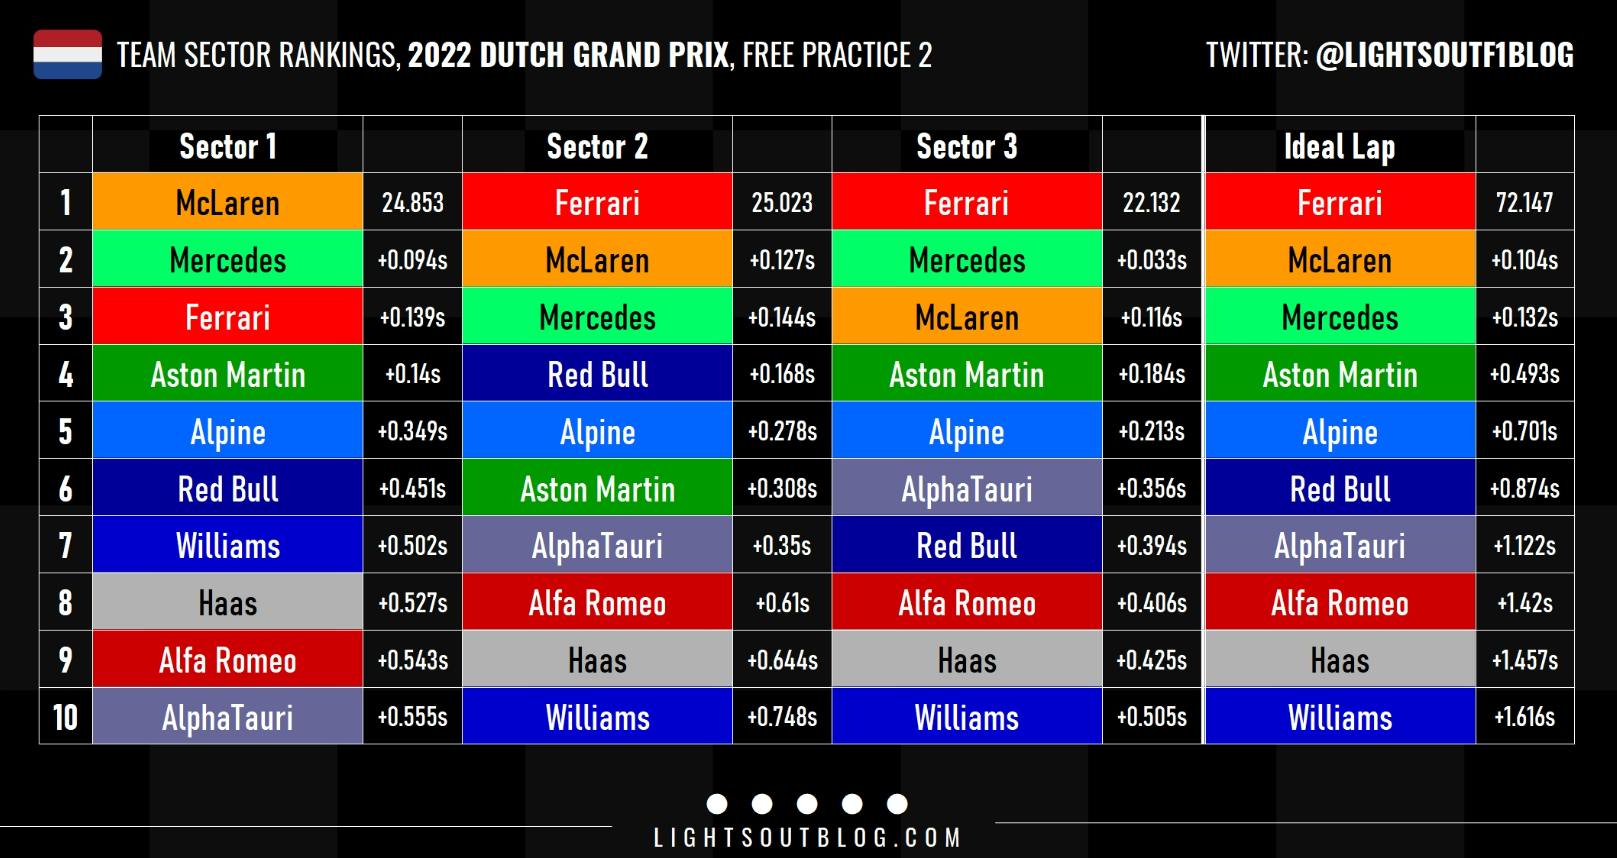Select the Sector 1 column header

point(228,146)
